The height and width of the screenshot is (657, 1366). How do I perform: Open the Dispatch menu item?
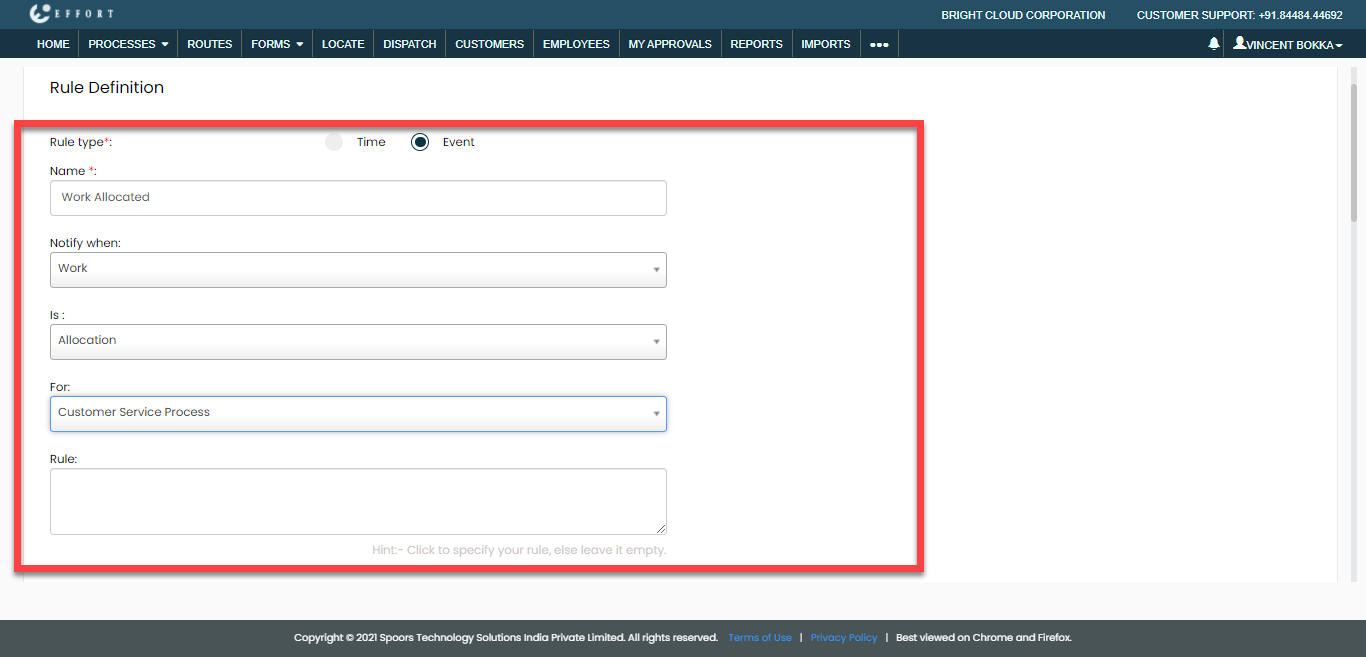click(x=410, y=44)
